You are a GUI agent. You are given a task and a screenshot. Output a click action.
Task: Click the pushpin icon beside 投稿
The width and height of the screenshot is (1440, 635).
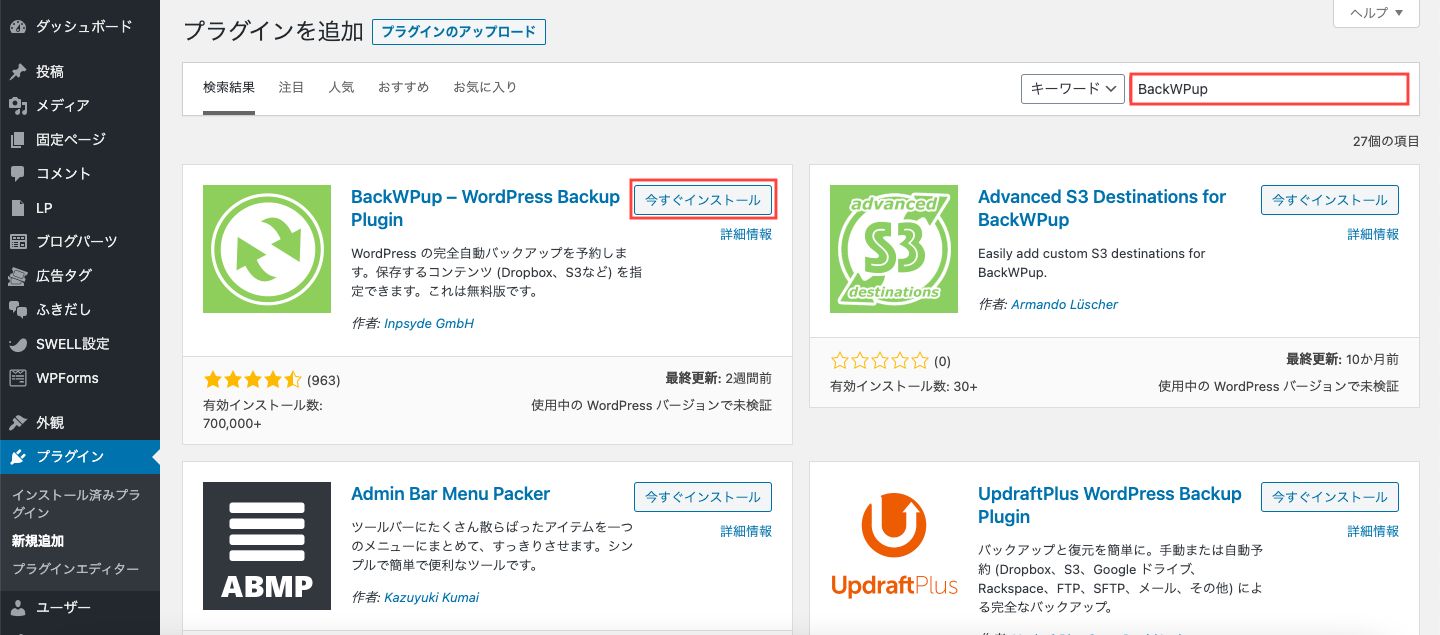click(17, 72)
